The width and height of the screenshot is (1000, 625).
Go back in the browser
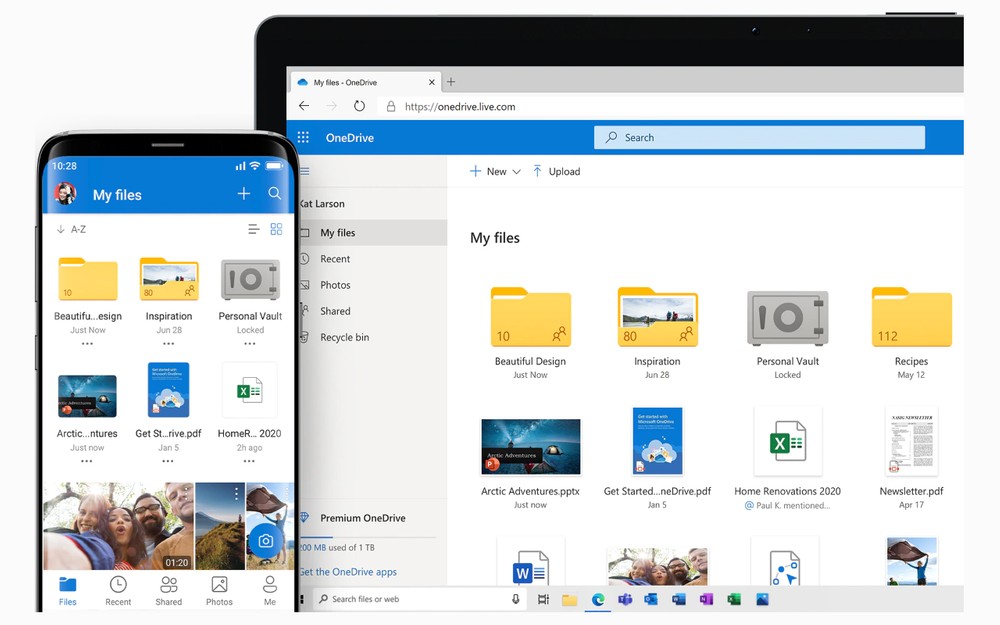[x=304, y=106]
